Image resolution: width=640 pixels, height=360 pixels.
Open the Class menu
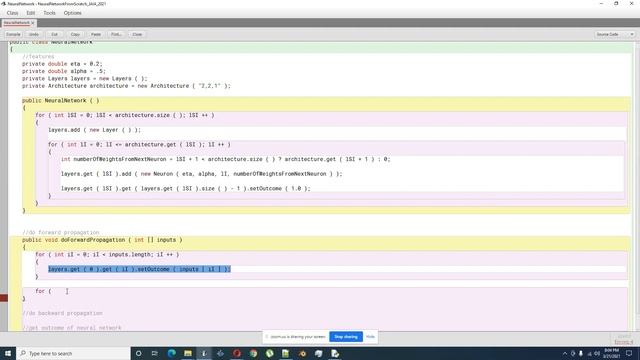[x=12, y=13]
